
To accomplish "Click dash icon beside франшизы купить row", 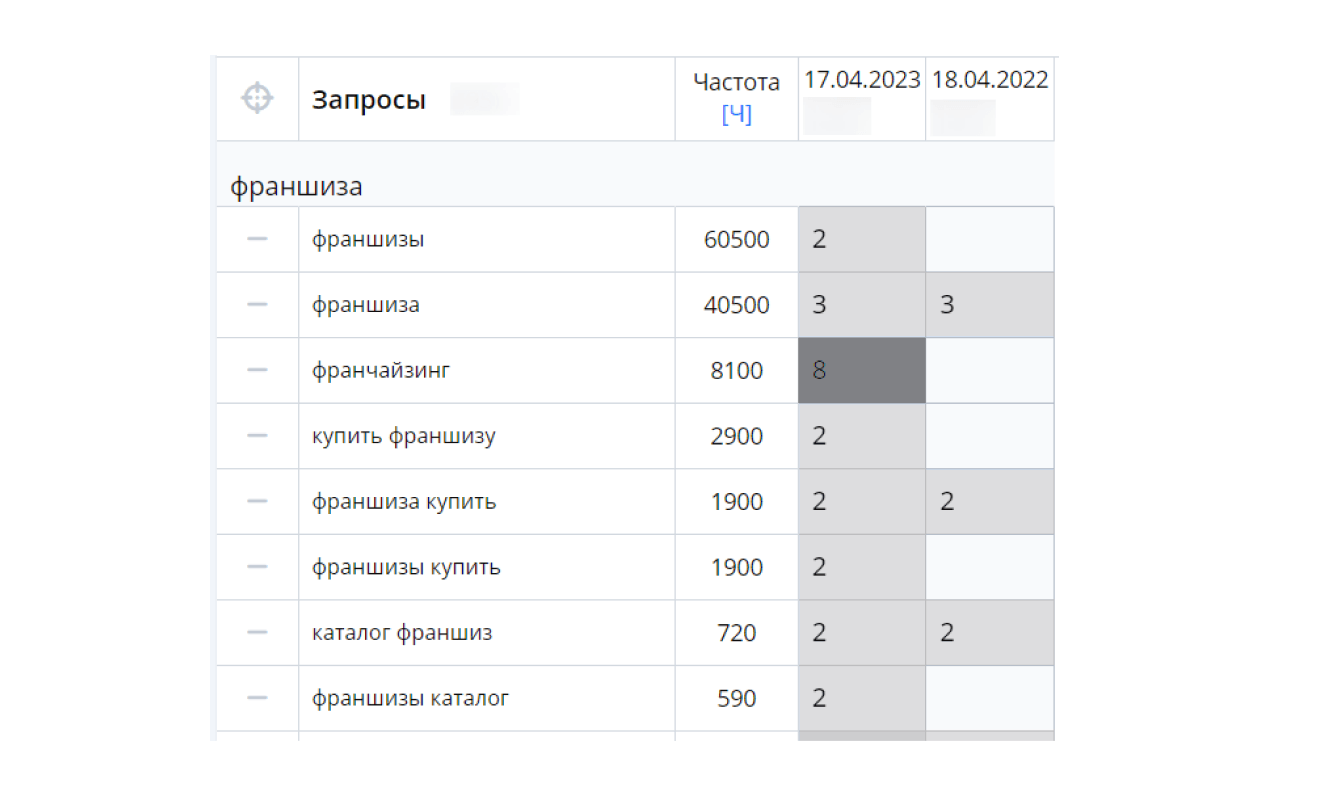I will click(257, 567).
